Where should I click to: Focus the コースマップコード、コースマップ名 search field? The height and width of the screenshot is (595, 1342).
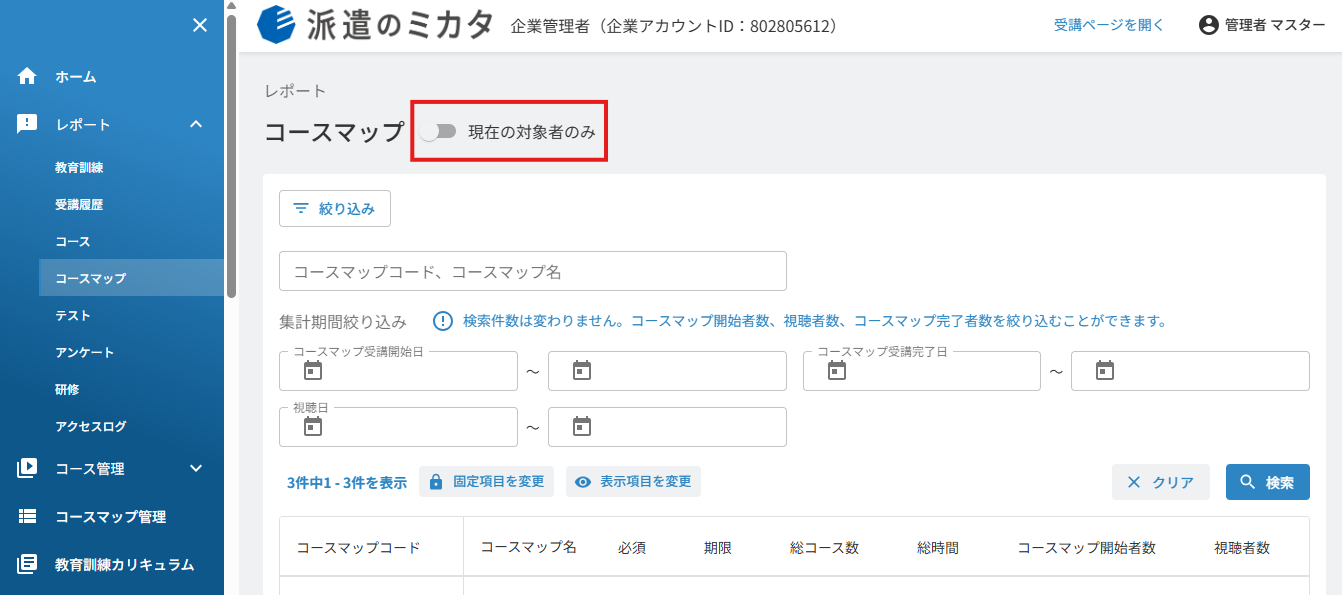[x=533, y=271]
